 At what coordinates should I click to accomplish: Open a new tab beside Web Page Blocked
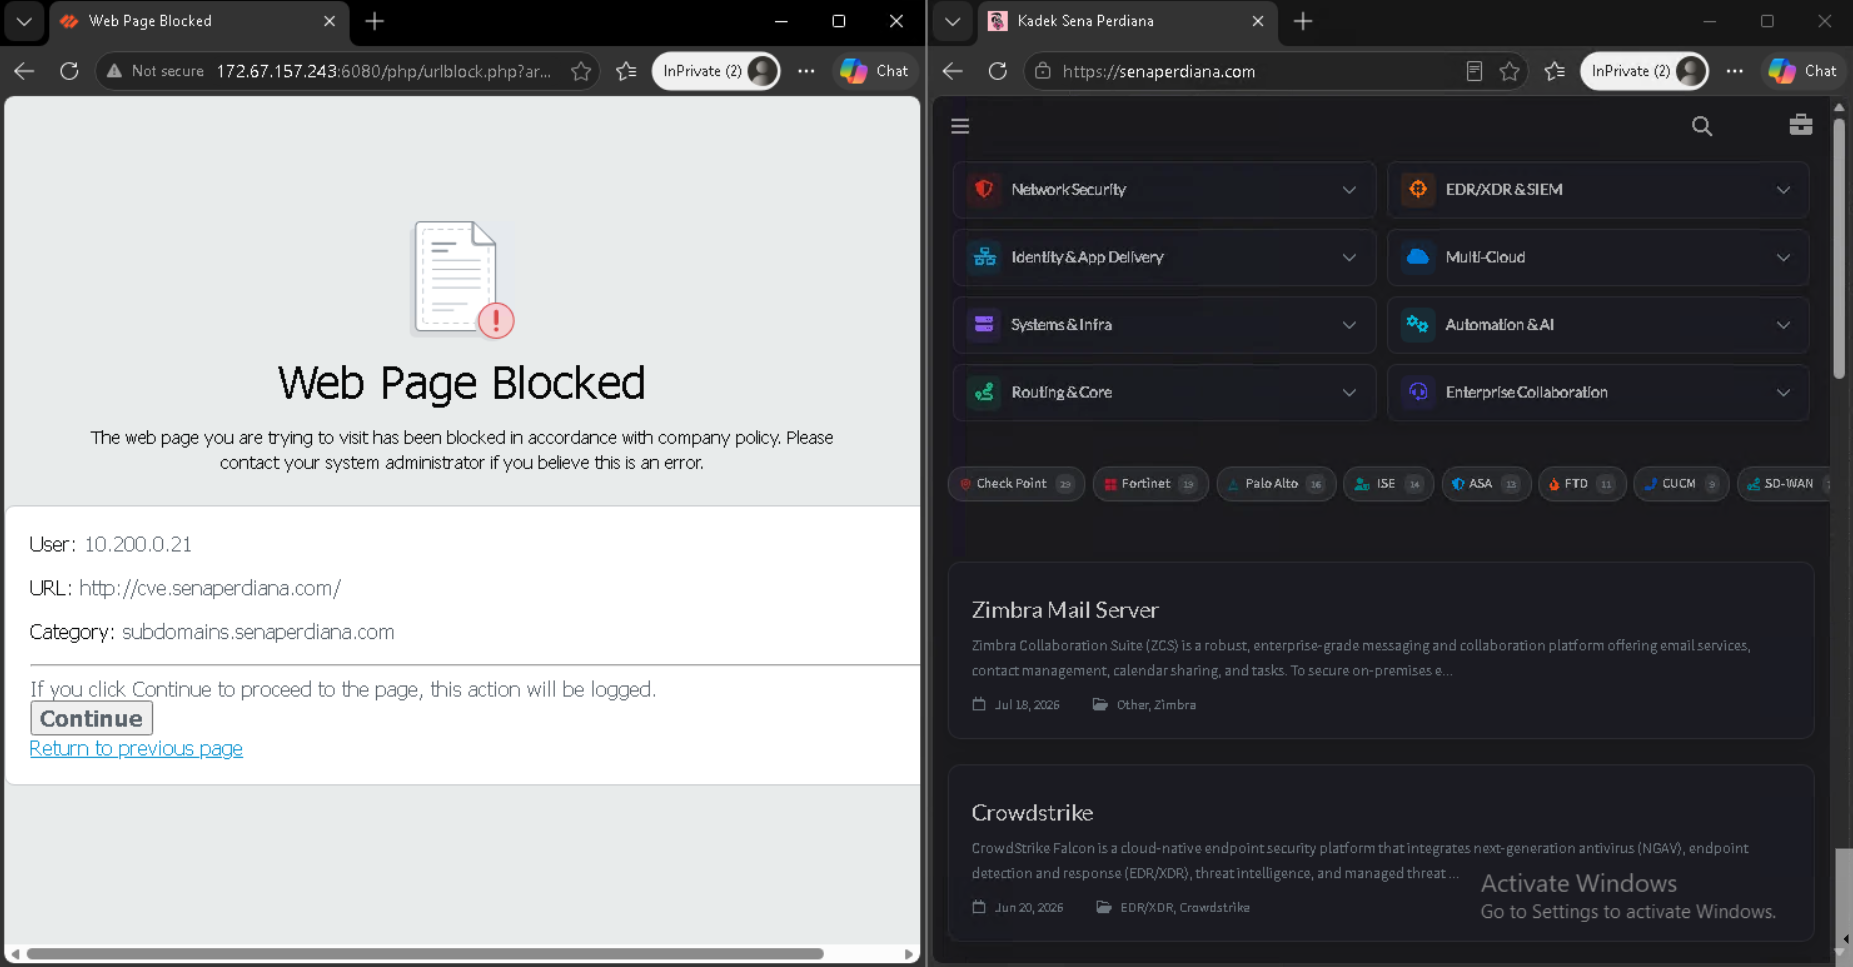(x=375, y=21)
